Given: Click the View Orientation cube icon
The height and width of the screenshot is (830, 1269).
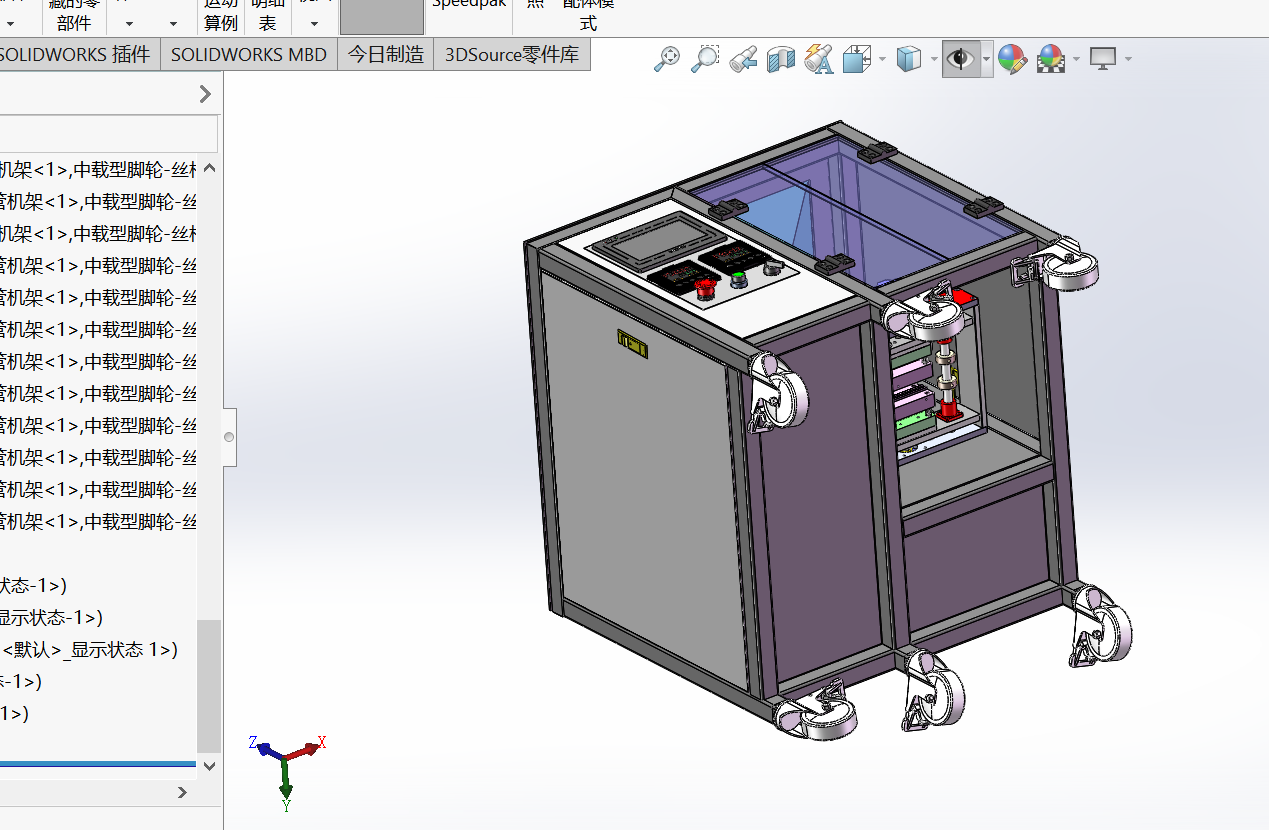Looking at the screenshot, I should [856, 59].
